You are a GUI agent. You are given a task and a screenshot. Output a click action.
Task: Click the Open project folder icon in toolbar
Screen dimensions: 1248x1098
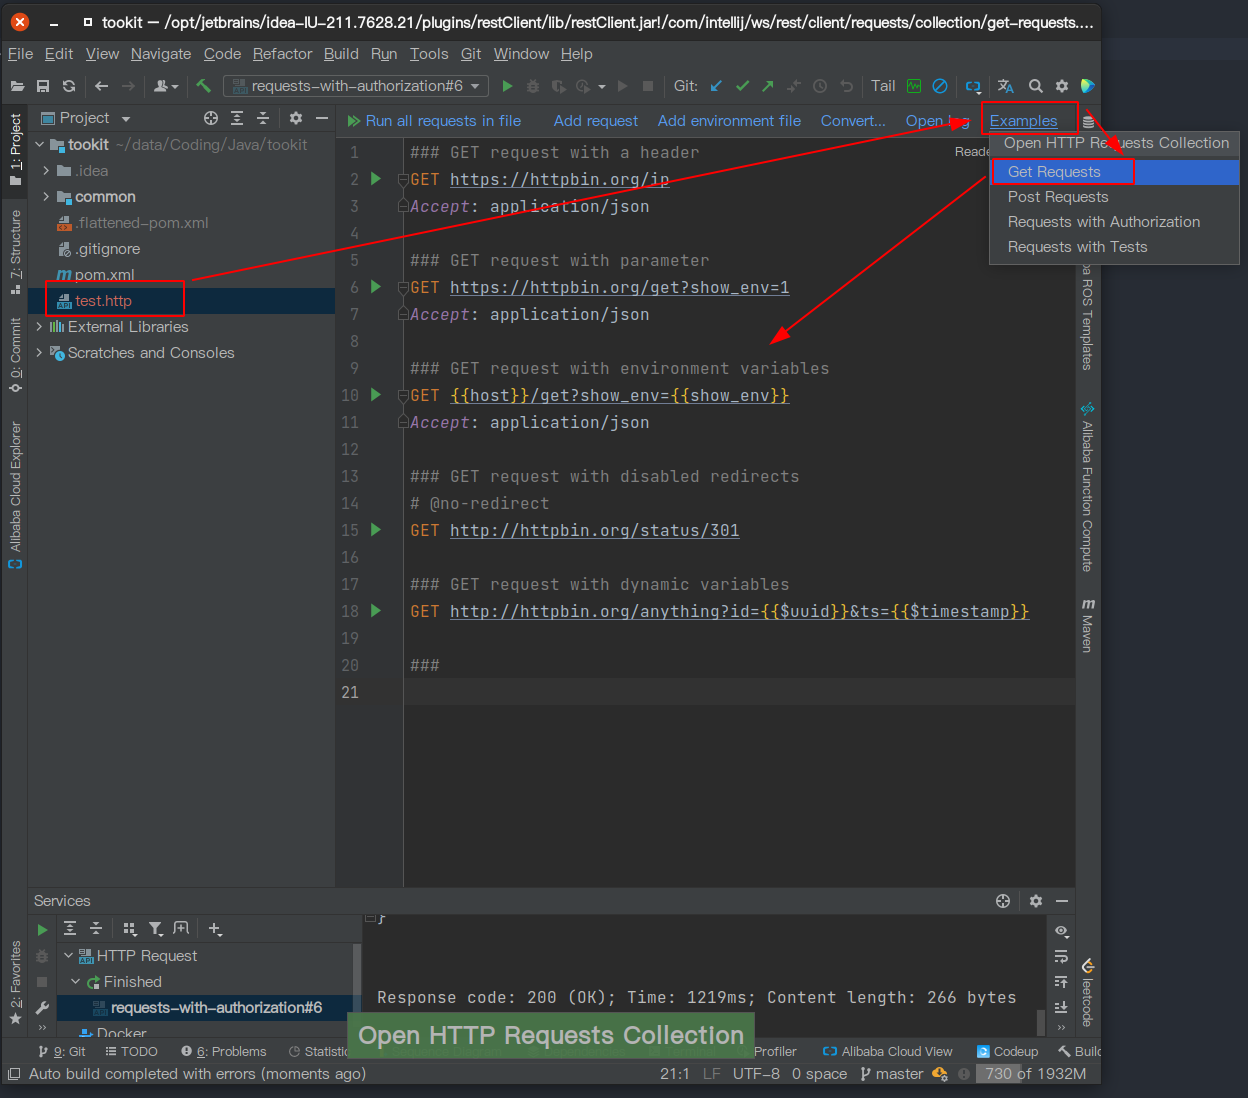17,86
